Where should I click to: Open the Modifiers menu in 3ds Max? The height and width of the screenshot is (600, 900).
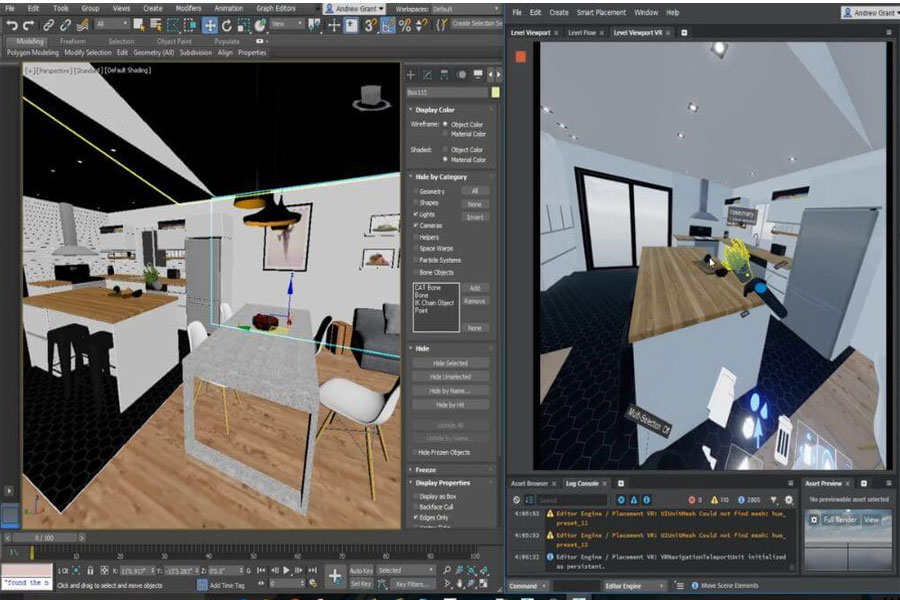188,9
